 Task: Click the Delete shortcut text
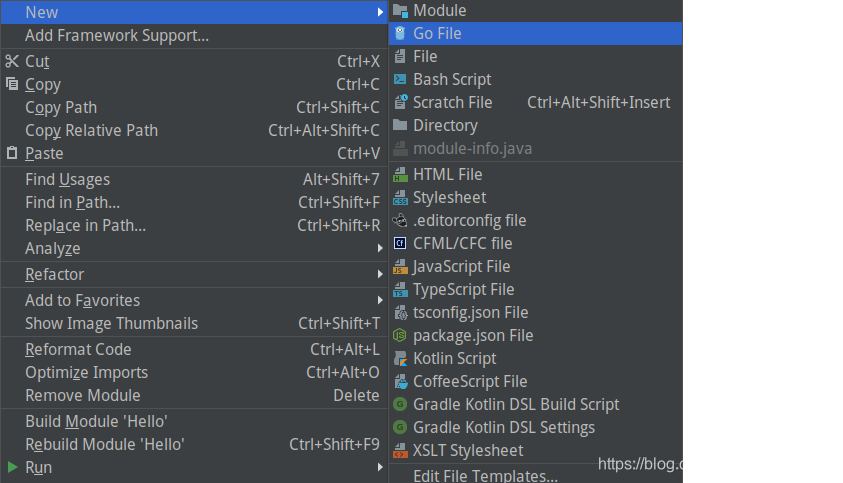tap(356, 395)
